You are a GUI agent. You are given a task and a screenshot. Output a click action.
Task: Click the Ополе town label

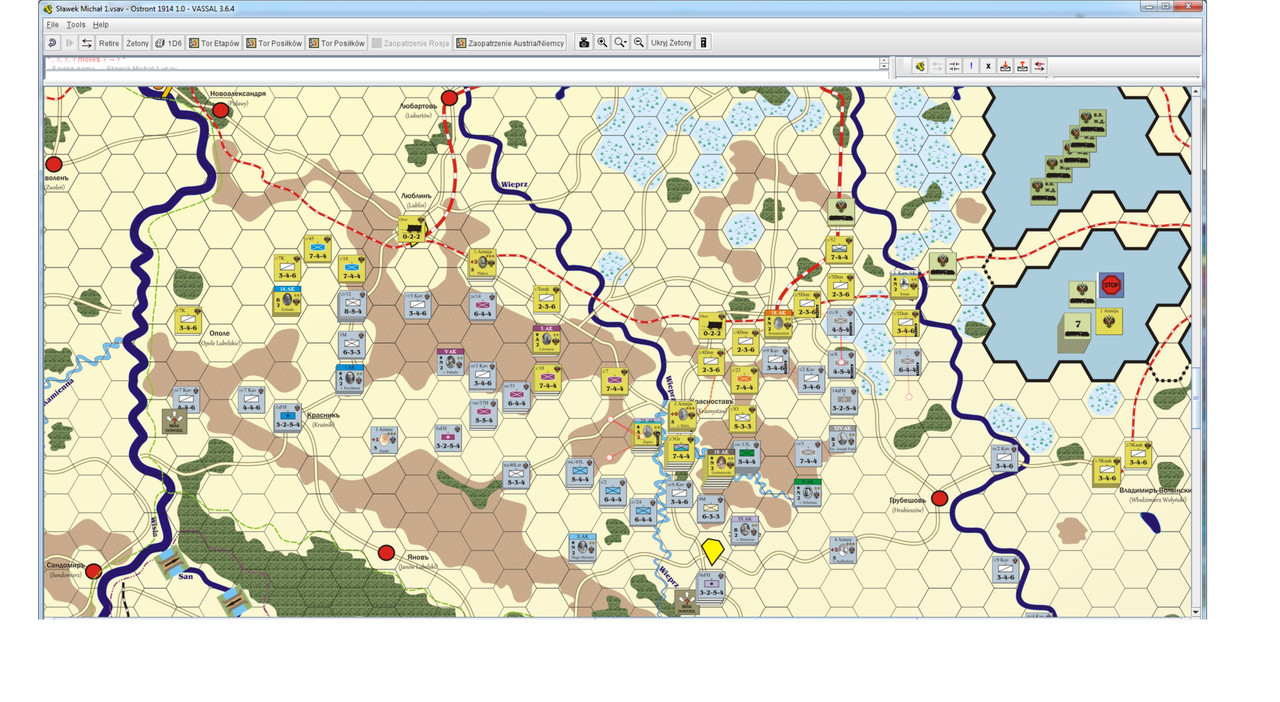[x=219, y=333]
